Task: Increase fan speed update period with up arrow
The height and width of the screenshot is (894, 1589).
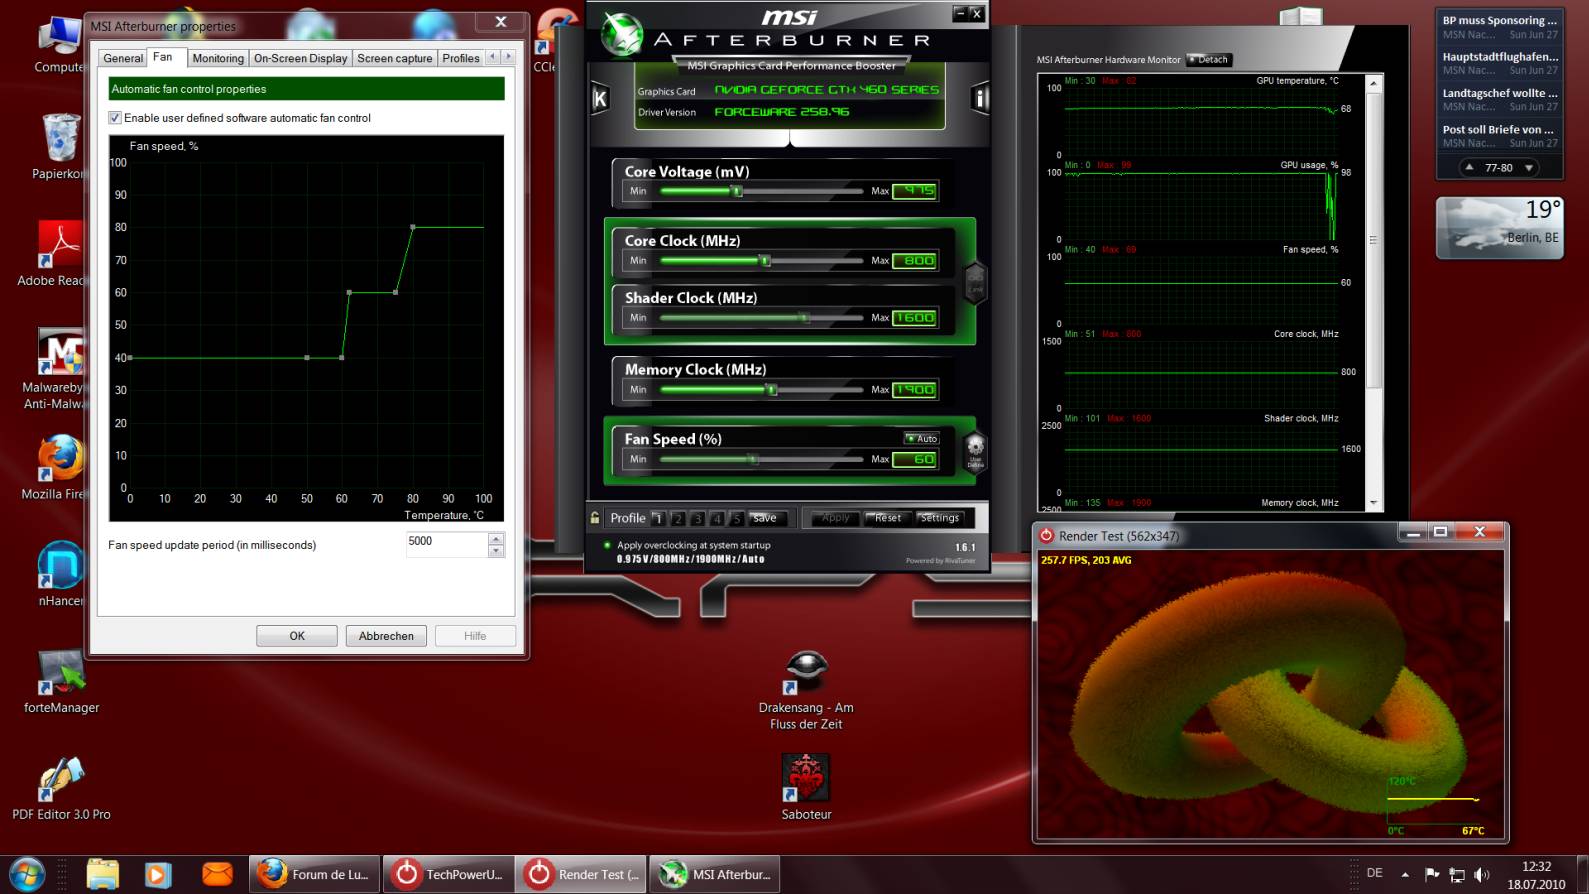Action: [x=496, y=539]
